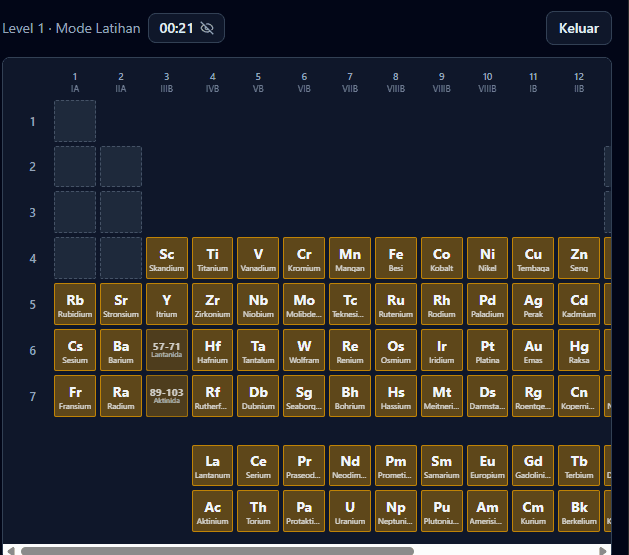
Task: Select the Cu Tembaga element tile
Action: click(x=533, y=258)
